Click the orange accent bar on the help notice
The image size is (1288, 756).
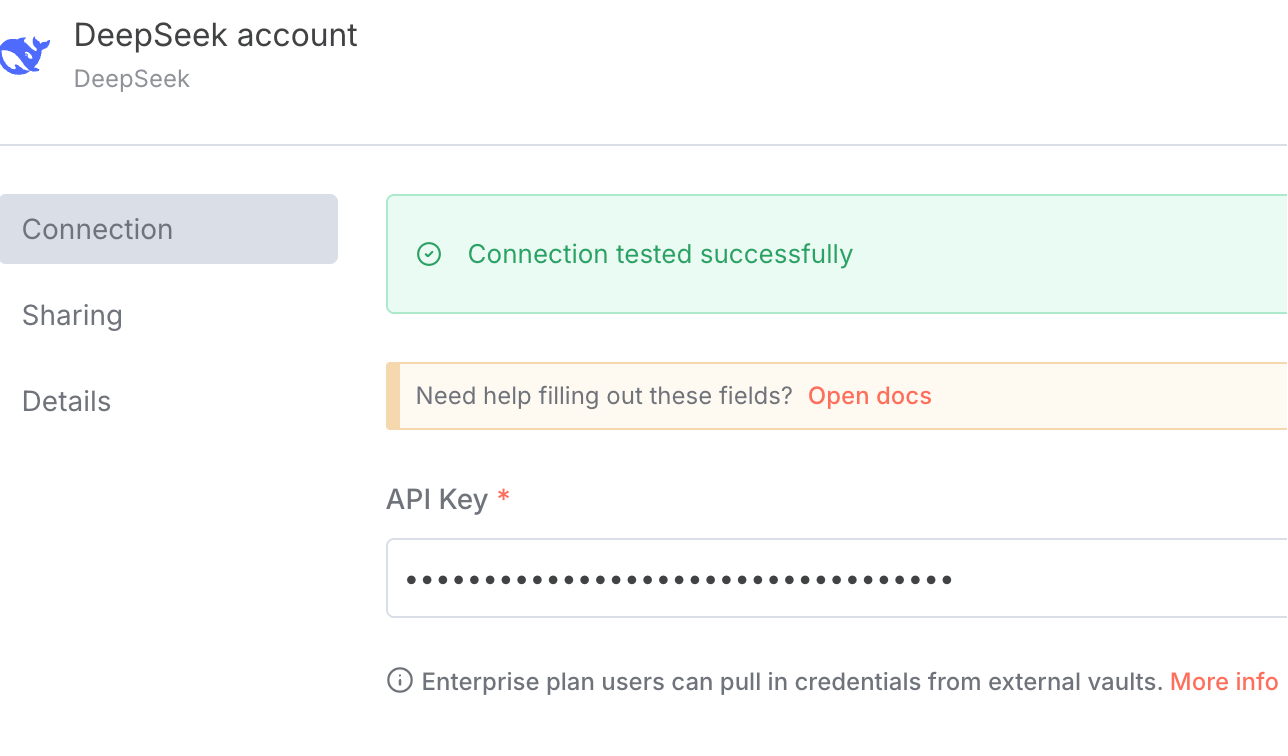(393, 396)
